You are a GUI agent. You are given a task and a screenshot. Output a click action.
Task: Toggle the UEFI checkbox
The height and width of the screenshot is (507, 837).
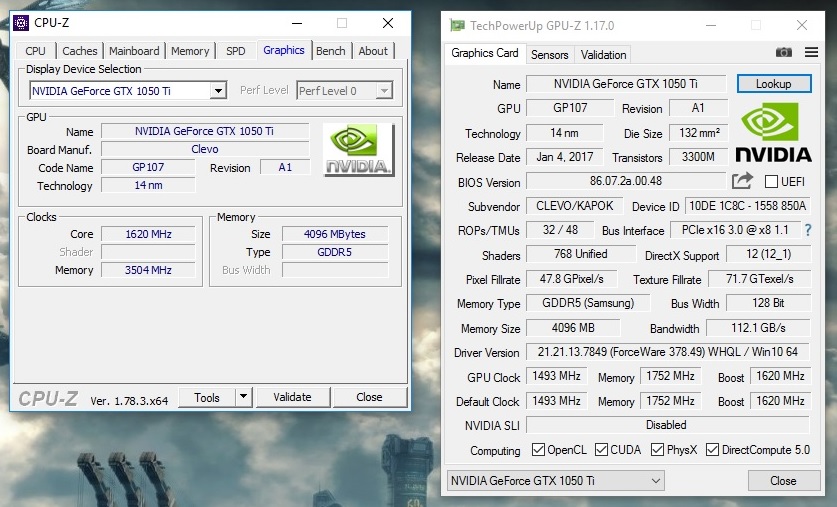coord(771,181)
